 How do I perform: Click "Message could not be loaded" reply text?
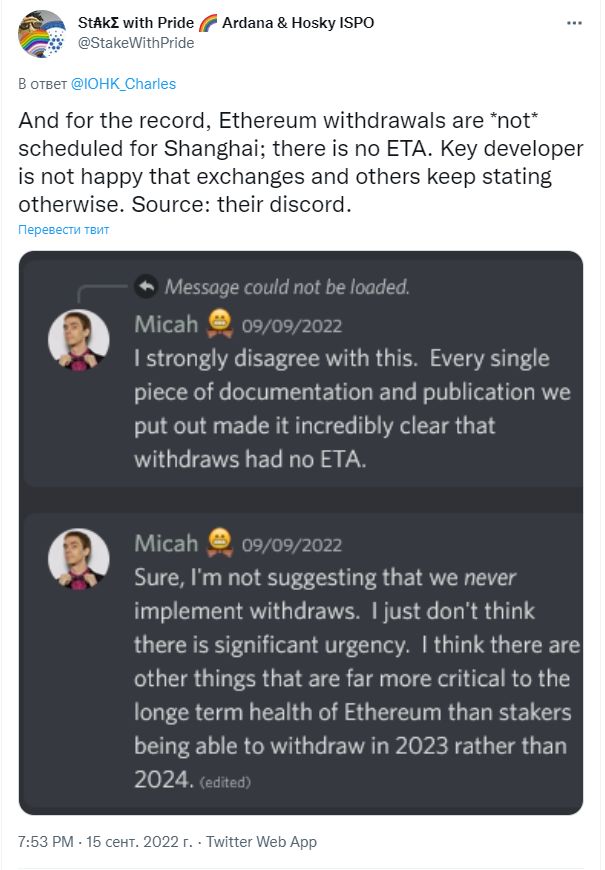[287, 287]
